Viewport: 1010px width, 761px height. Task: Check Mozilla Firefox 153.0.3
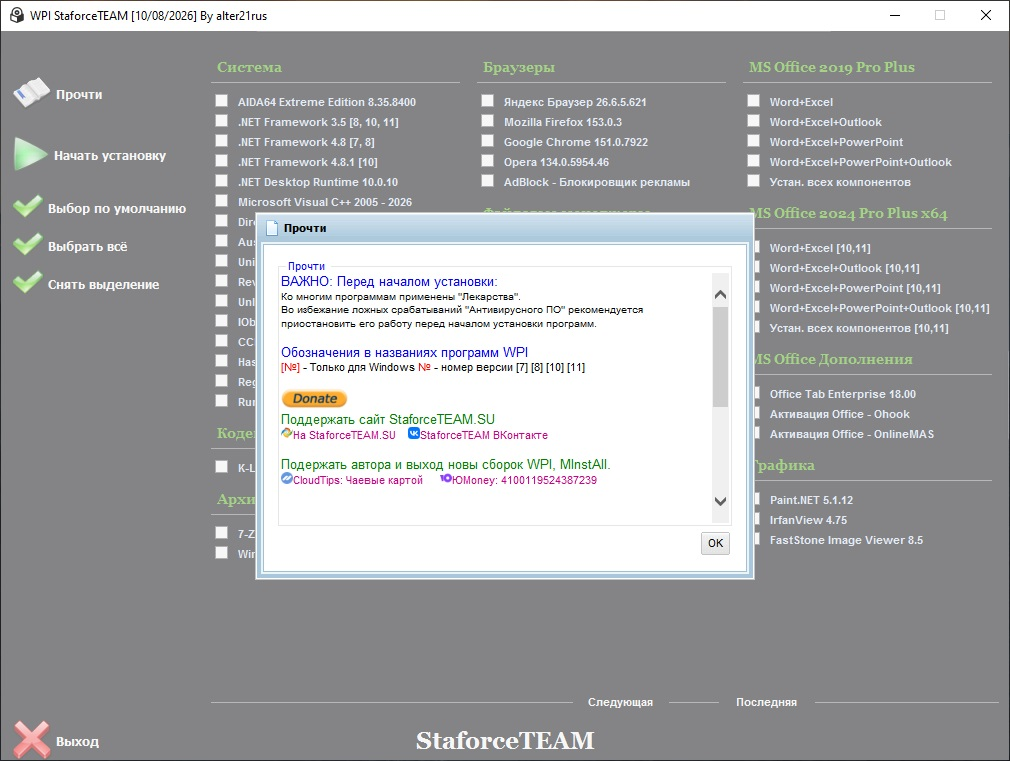point(488,120)
